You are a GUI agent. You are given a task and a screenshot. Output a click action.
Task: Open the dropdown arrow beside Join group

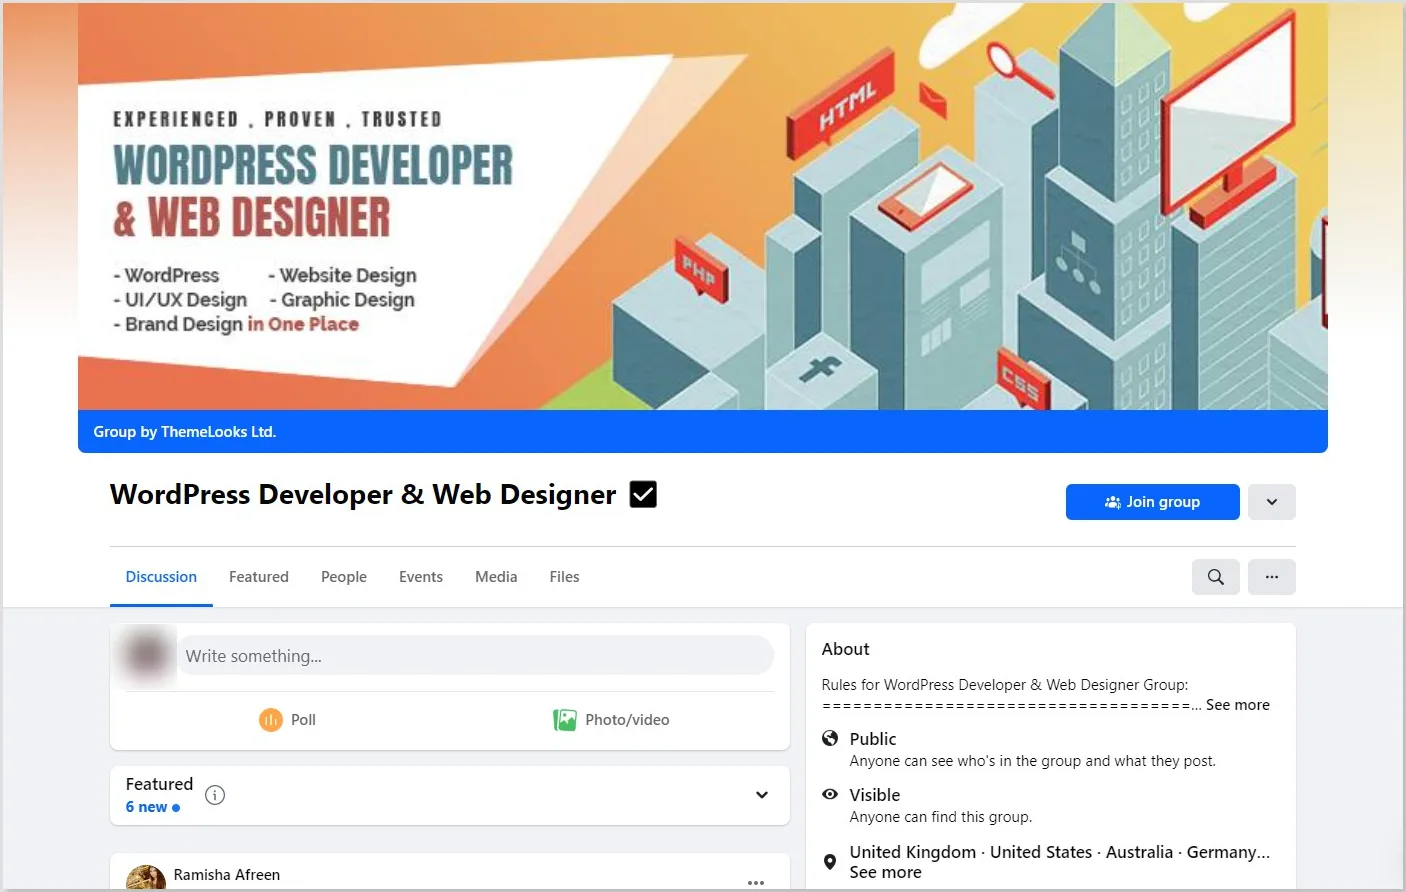click(1272, 502)
